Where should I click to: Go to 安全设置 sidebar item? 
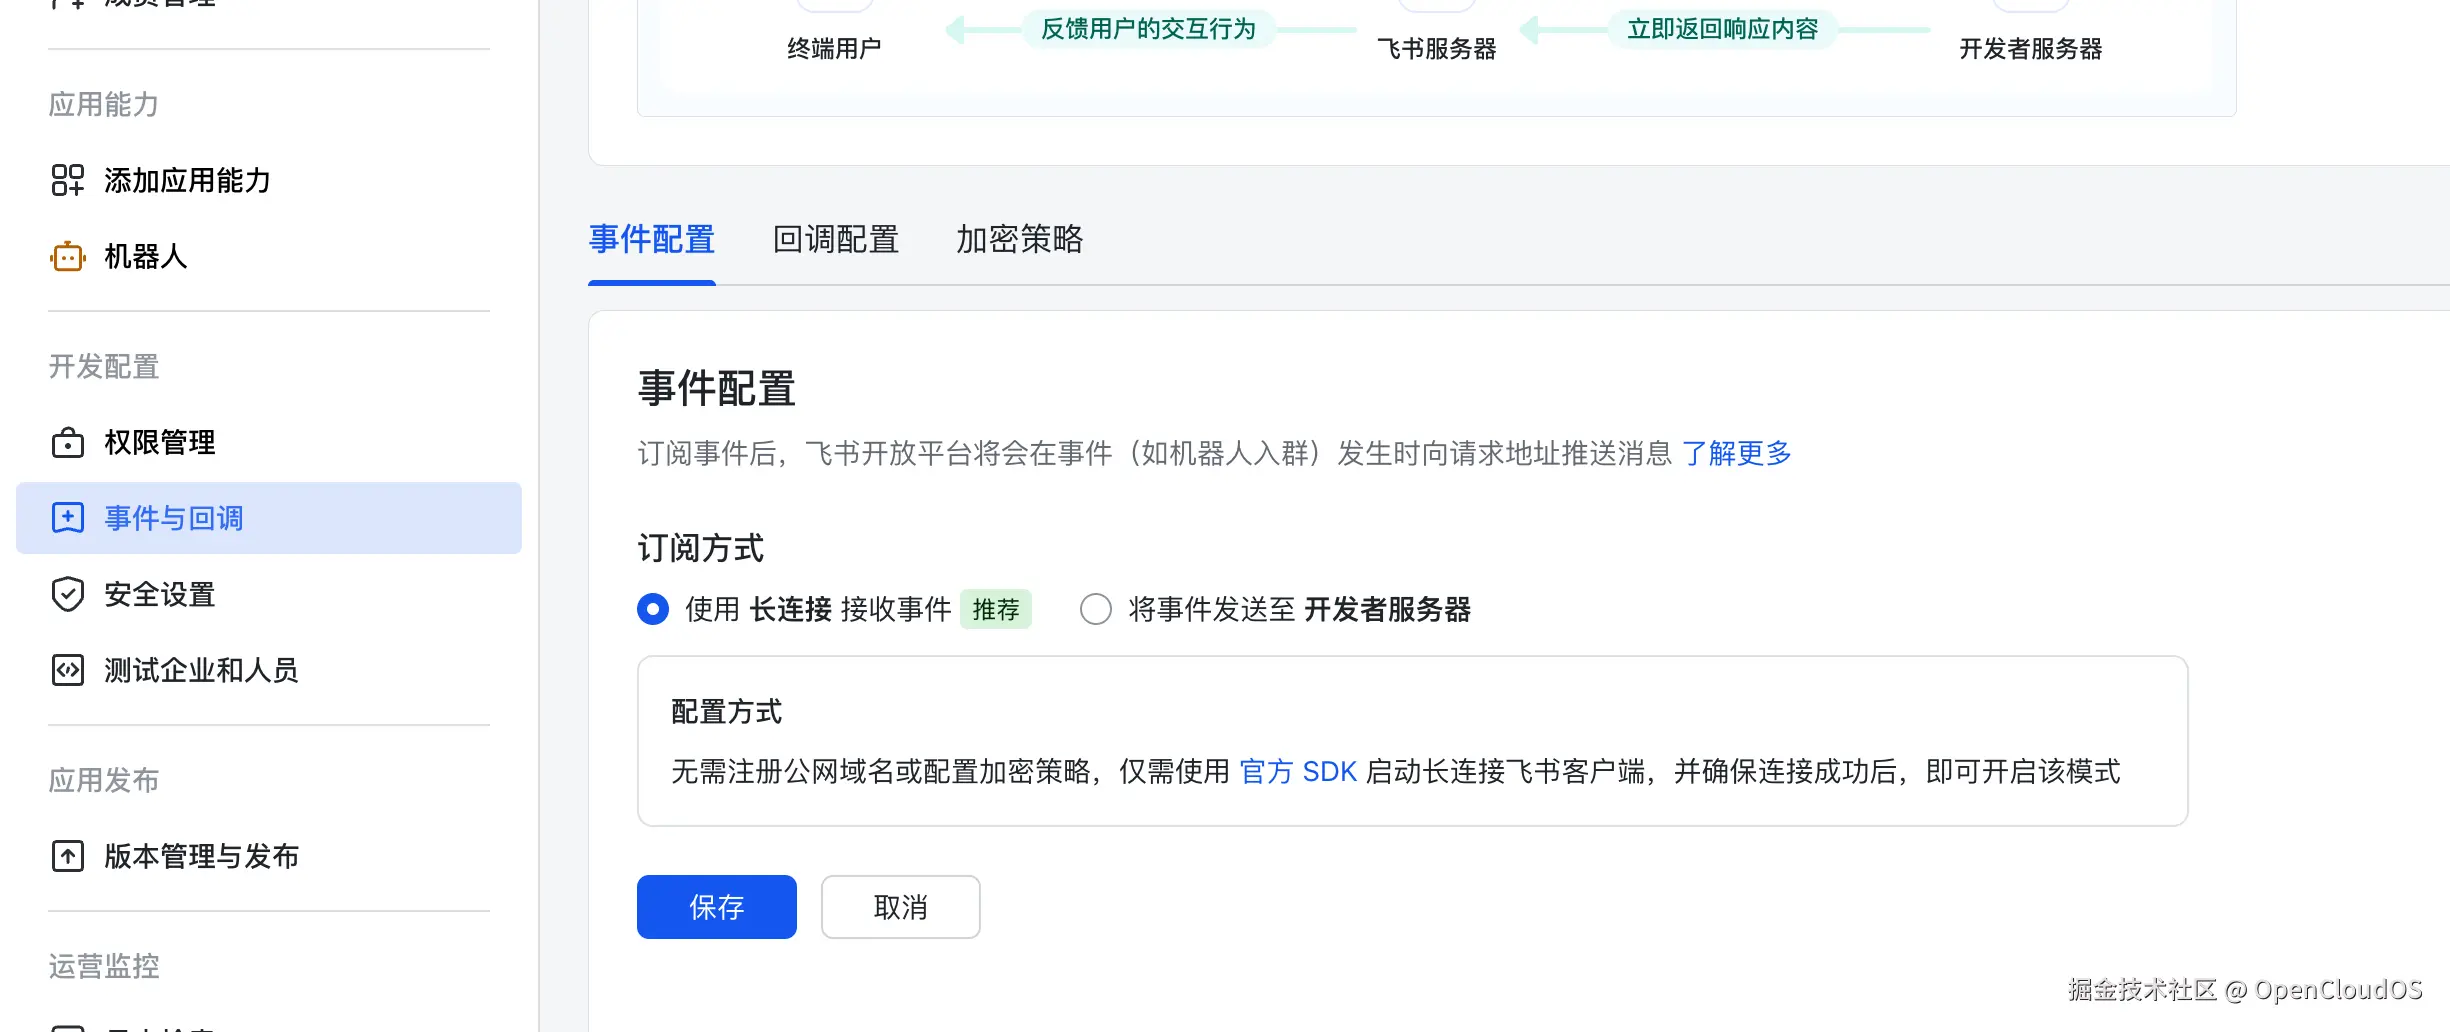[160, 594]
